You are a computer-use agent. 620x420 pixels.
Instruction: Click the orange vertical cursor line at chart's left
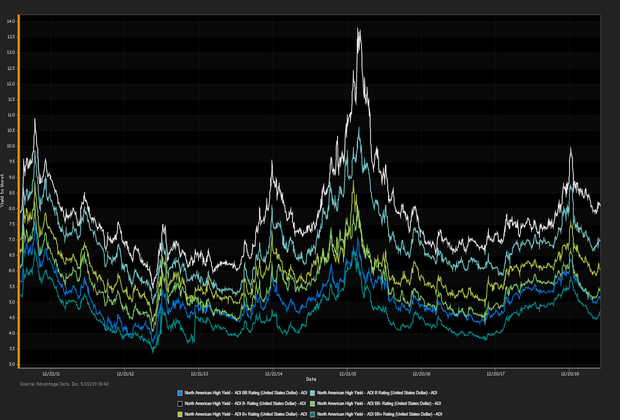tap(19, 191)
